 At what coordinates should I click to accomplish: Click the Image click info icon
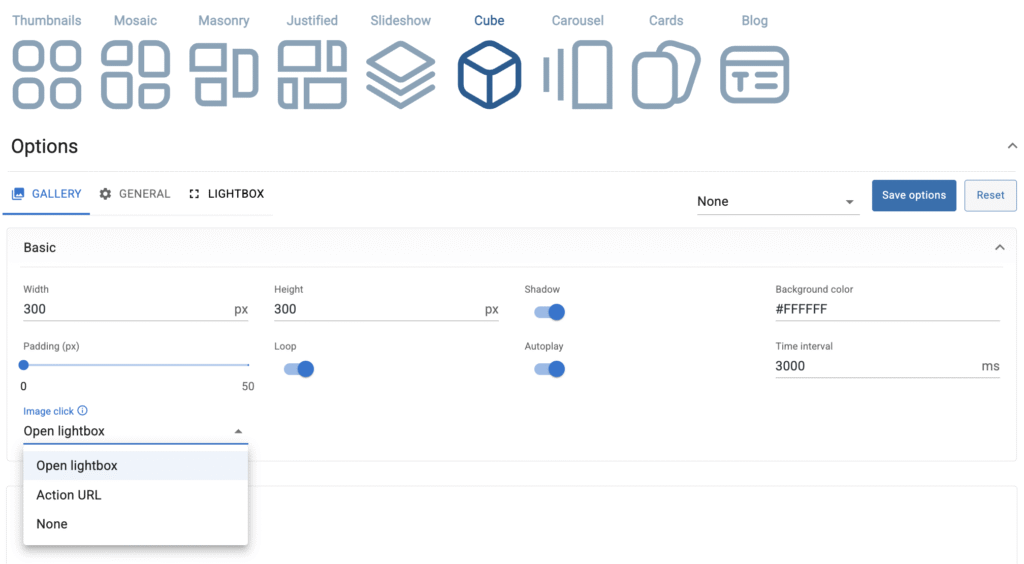click(x=83, y=411)
